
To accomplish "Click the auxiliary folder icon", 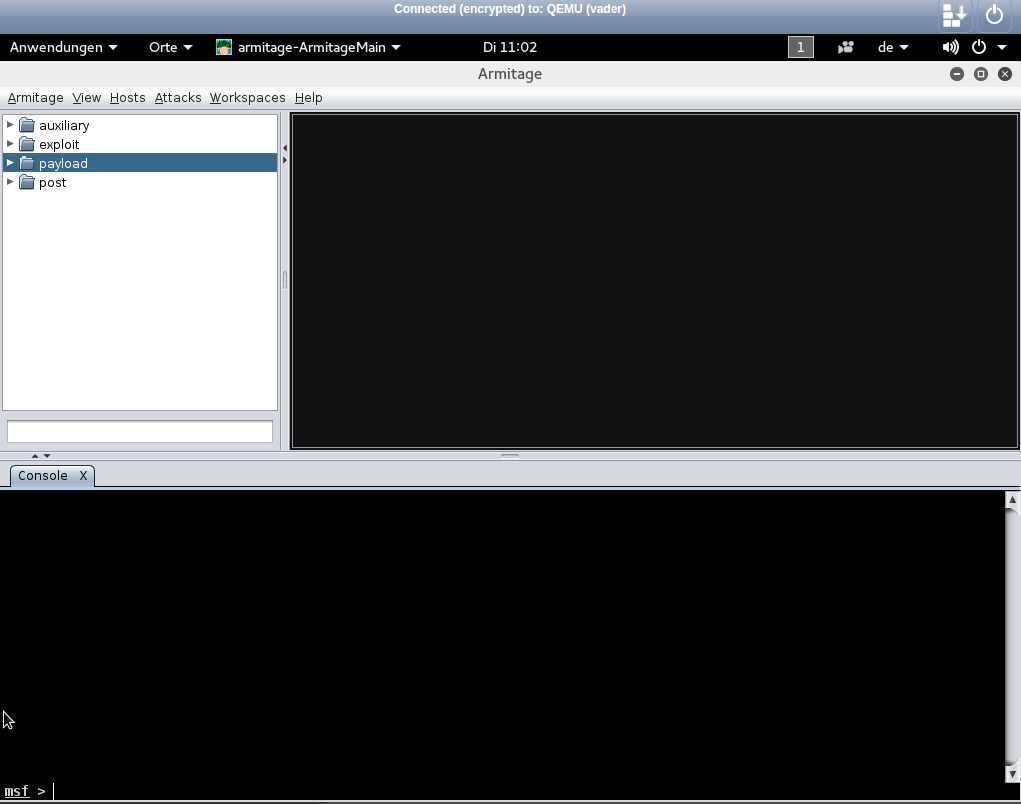I will point(27,126).
